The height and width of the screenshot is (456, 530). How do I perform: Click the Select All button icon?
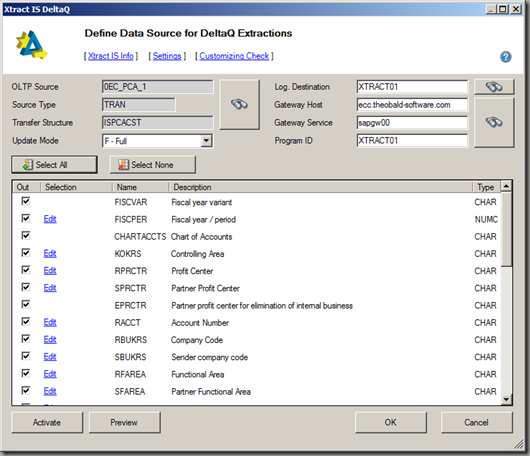point(28,165)
